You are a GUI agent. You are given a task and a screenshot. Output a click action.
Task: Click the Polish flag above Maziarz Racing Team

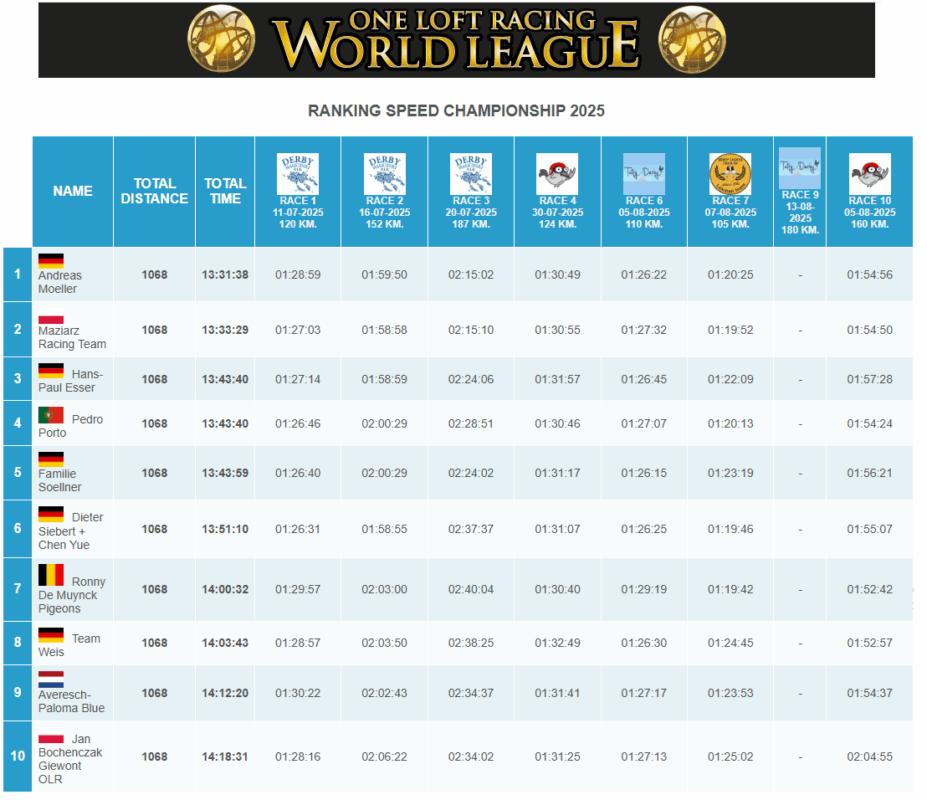tap(51, 316)
